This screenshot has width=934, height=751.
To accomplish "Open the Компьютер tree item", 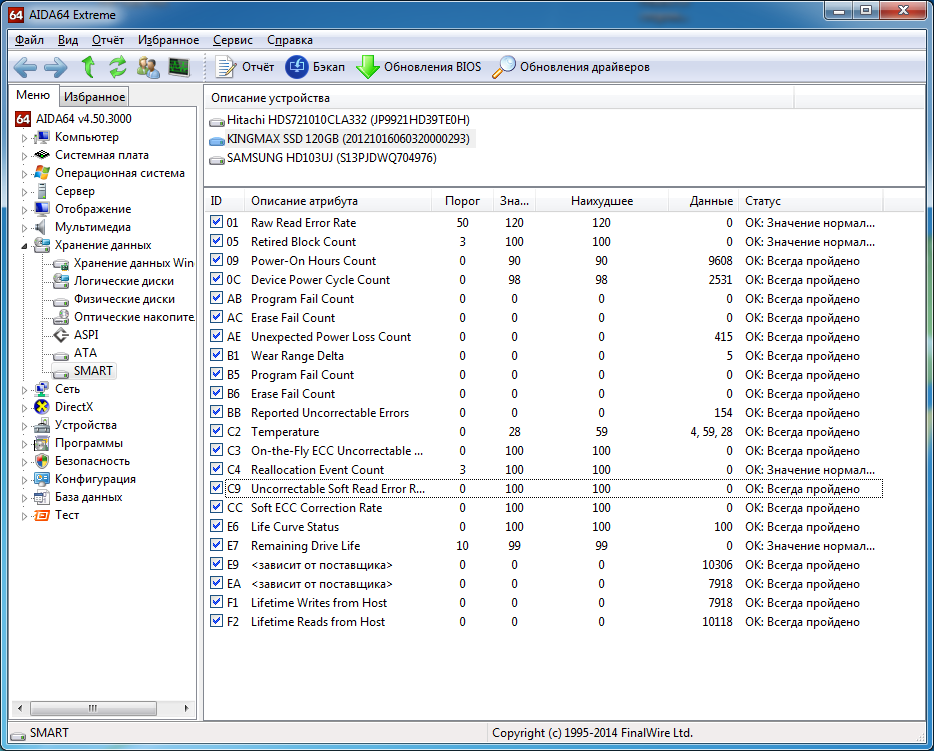I will coord(86,137).
